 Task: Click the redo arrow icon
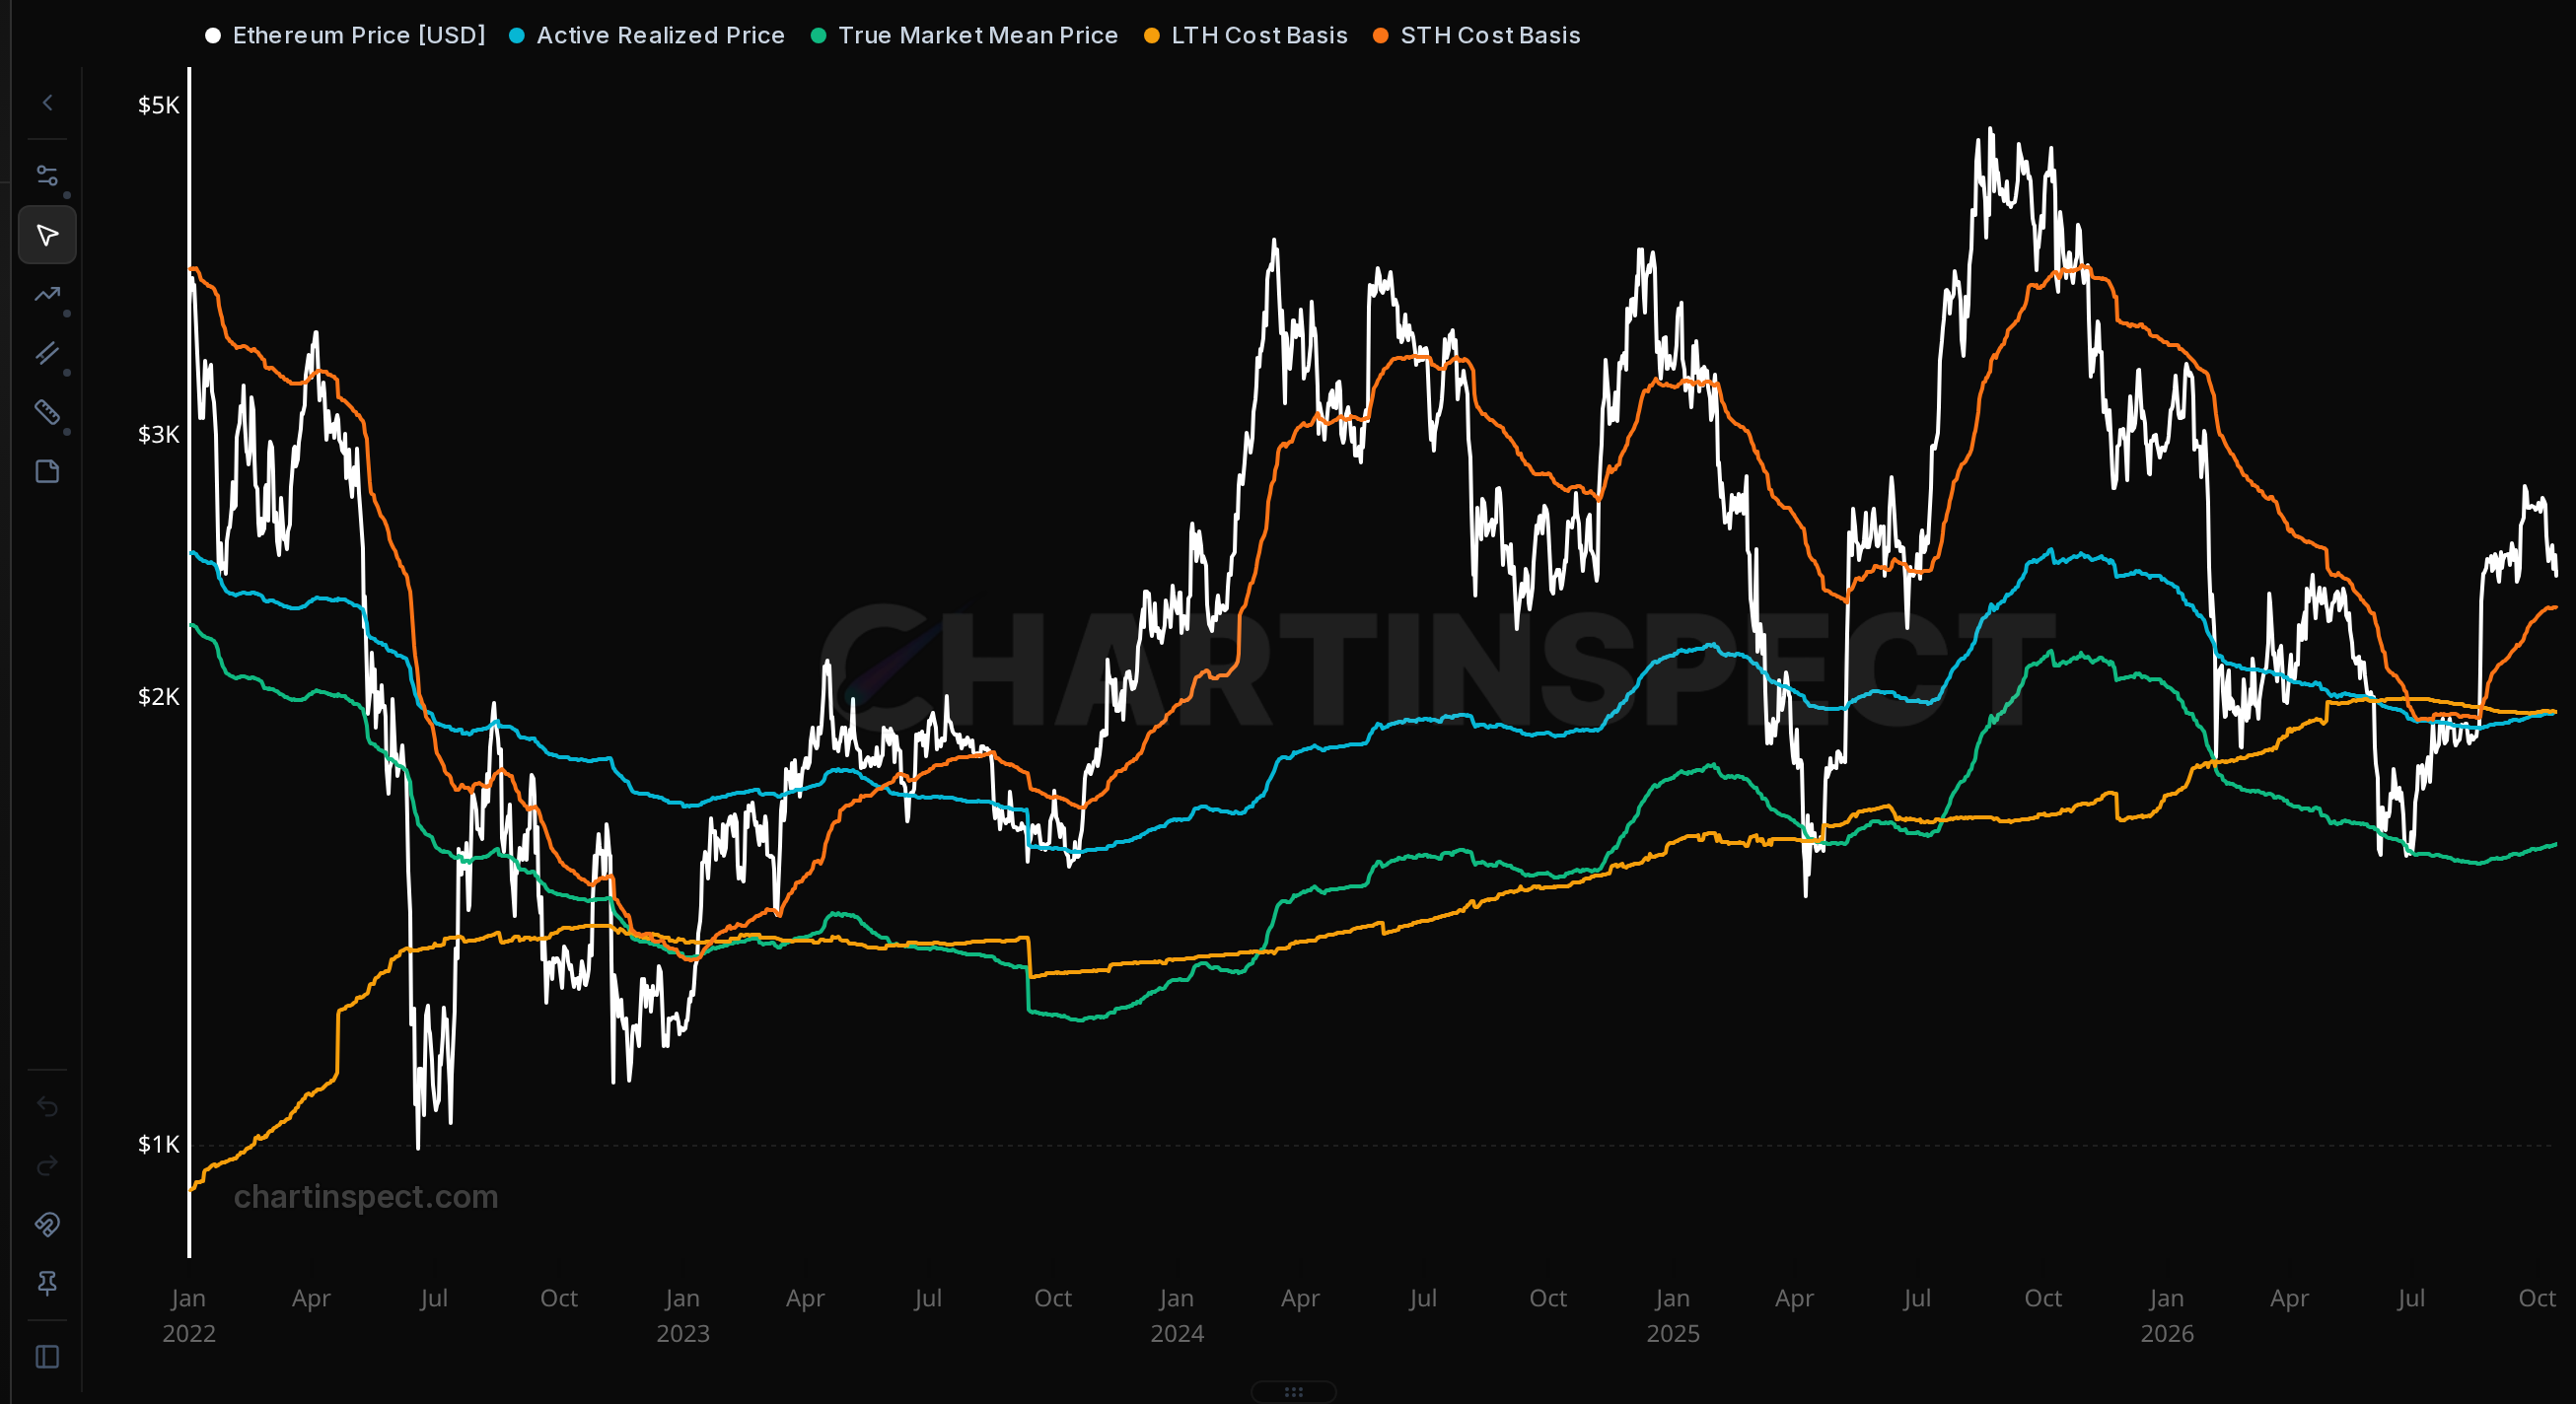47,1165
